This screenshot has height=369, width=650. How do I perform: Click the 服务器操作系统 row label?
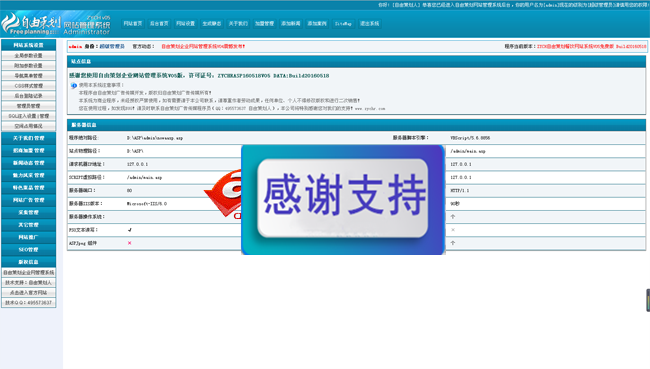point(87,217)
